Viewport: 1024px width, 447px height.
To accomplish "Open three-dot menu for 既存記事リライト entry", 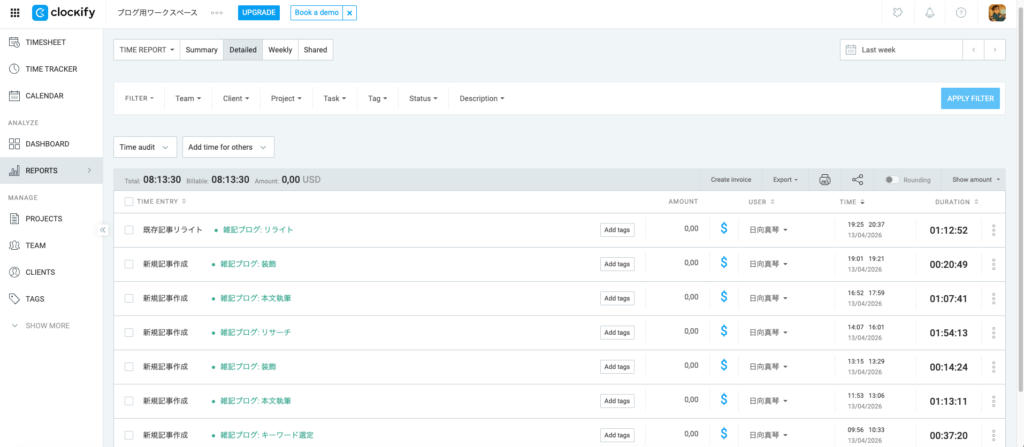I will click(993, 230).
